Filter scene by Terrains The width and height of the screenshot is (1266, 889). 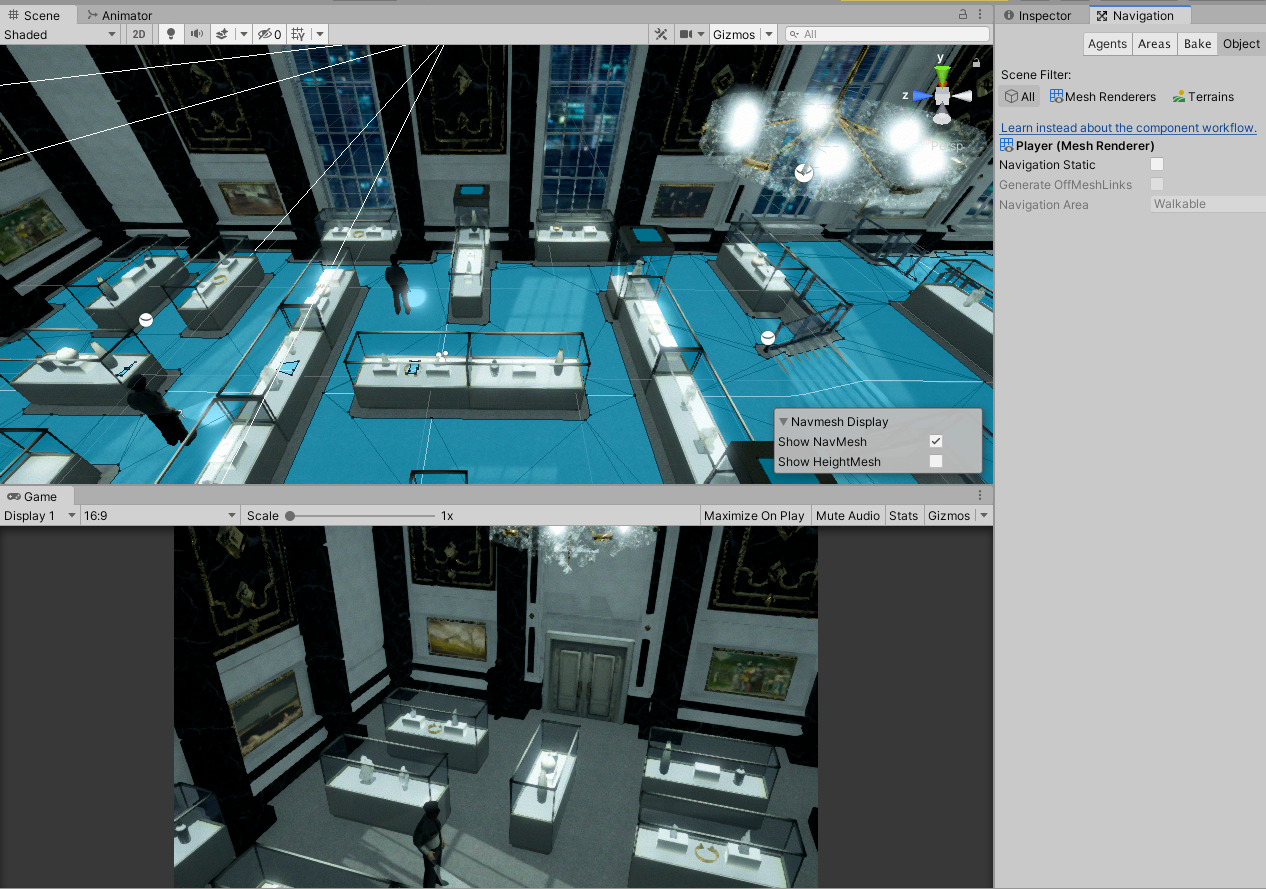(x=1203, y=97)
